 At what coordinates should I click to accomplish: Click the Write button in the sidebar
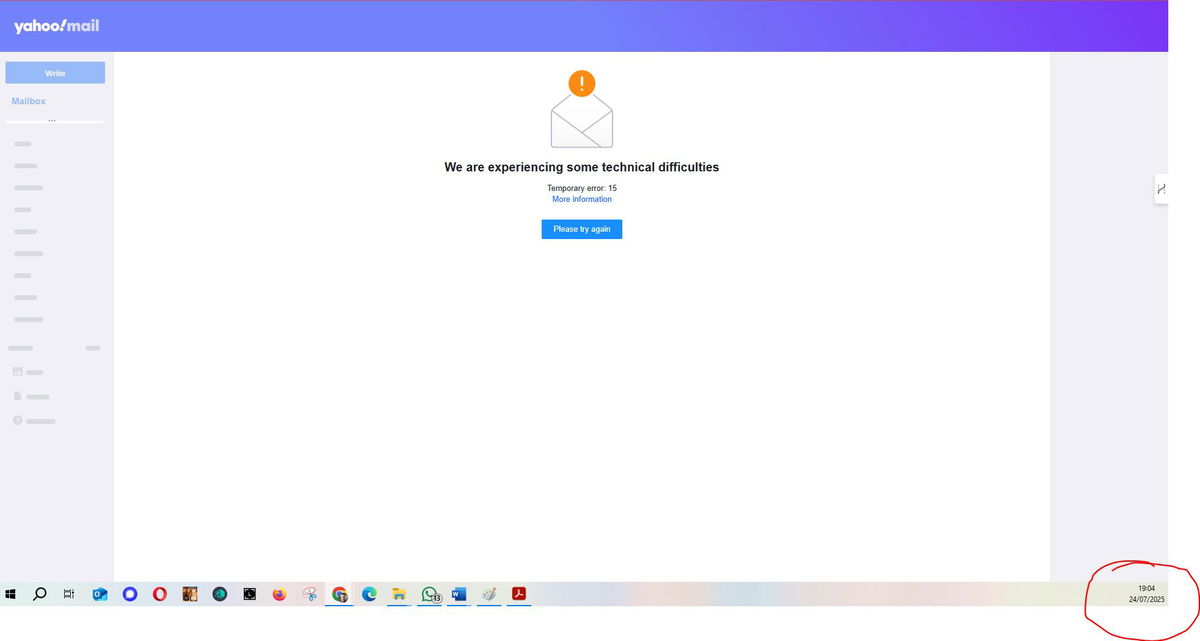coord(55,72)
